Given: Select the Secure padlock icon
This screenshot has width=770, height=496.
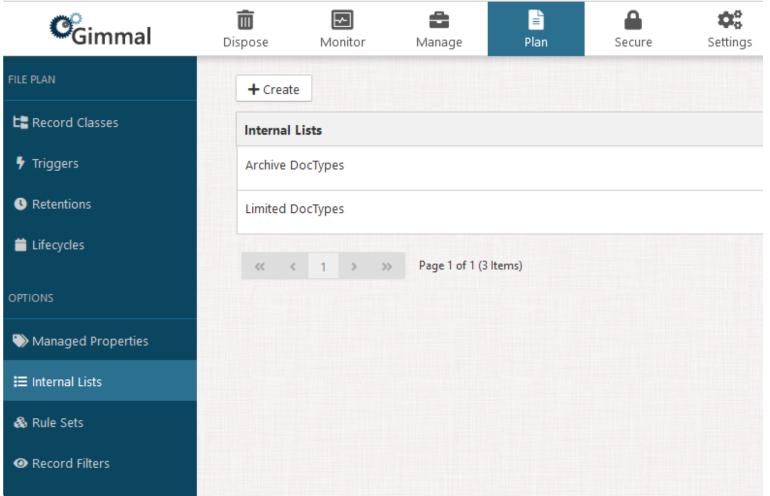Looking at the screenshot, I should coord(632,18).
